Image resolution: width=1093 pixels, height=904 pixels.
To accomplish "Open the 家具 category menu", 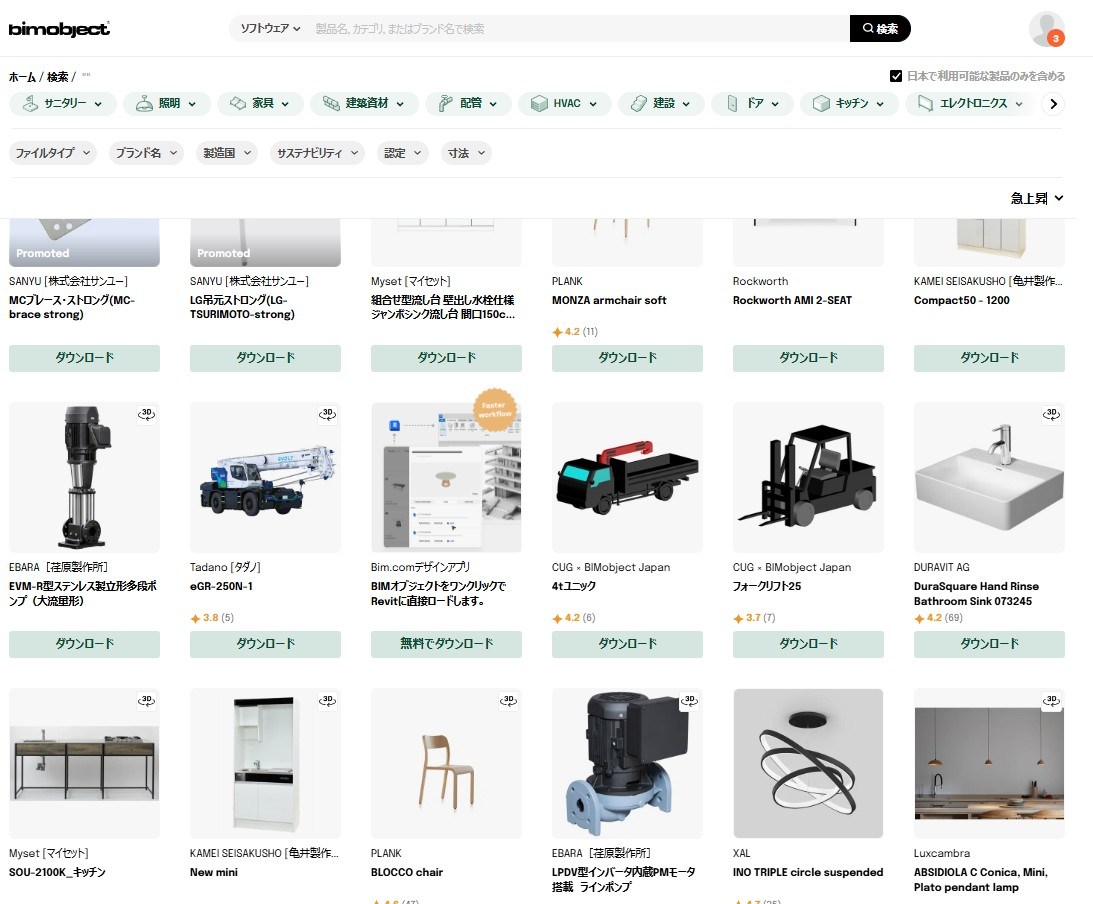I will pos(260,103).
